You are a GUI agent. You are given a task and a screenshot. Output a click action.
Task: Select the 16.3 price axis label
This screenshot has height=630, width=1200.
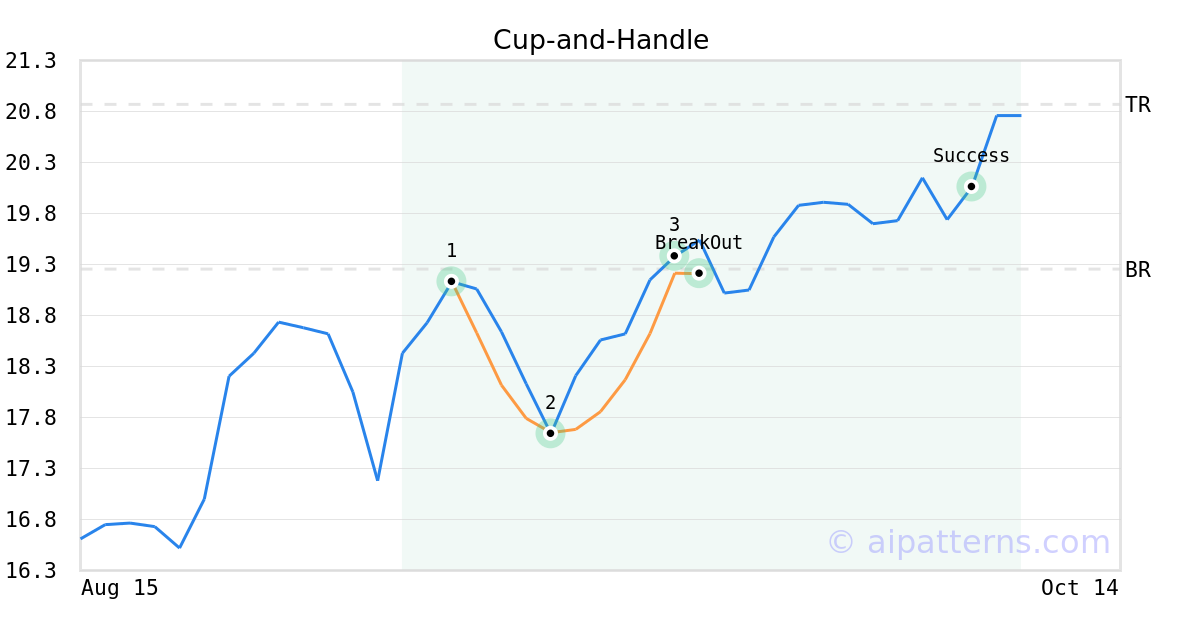(31, 571)
